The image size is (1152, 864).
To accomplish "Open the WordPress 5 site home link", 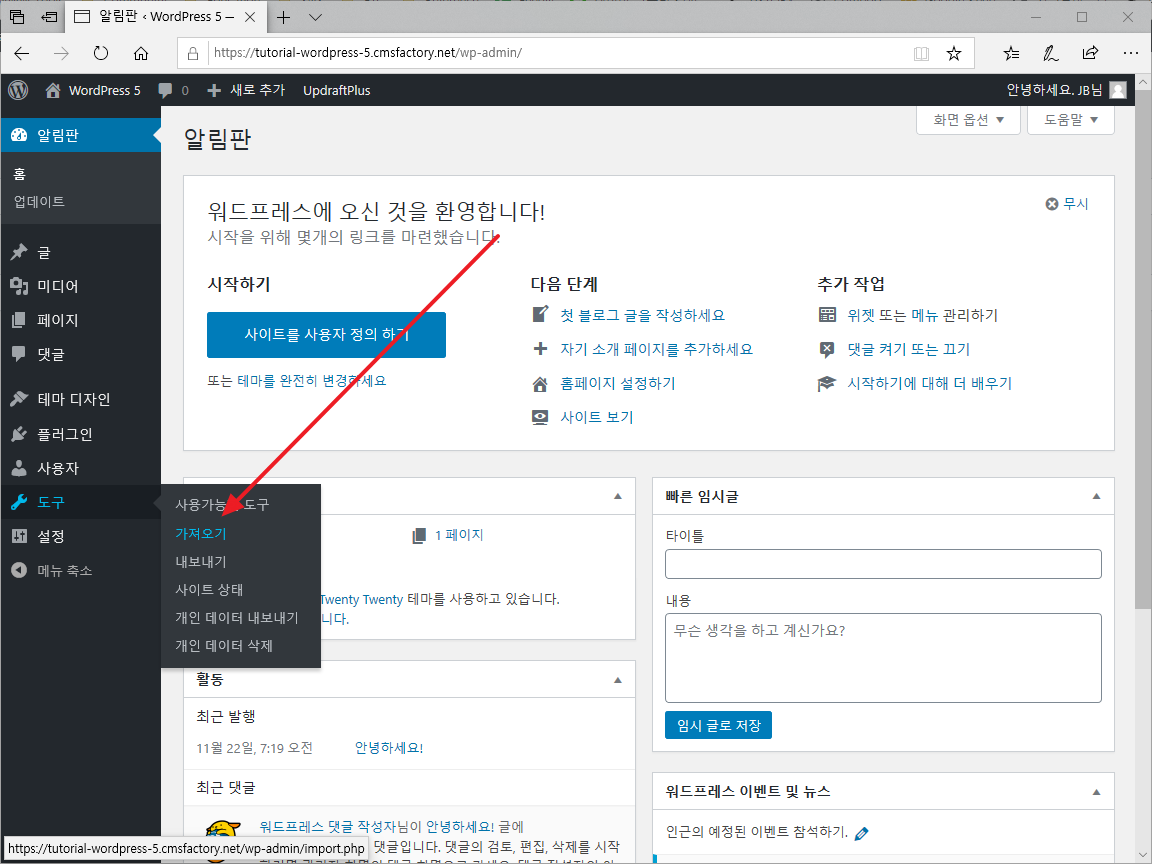I will 93,90.
